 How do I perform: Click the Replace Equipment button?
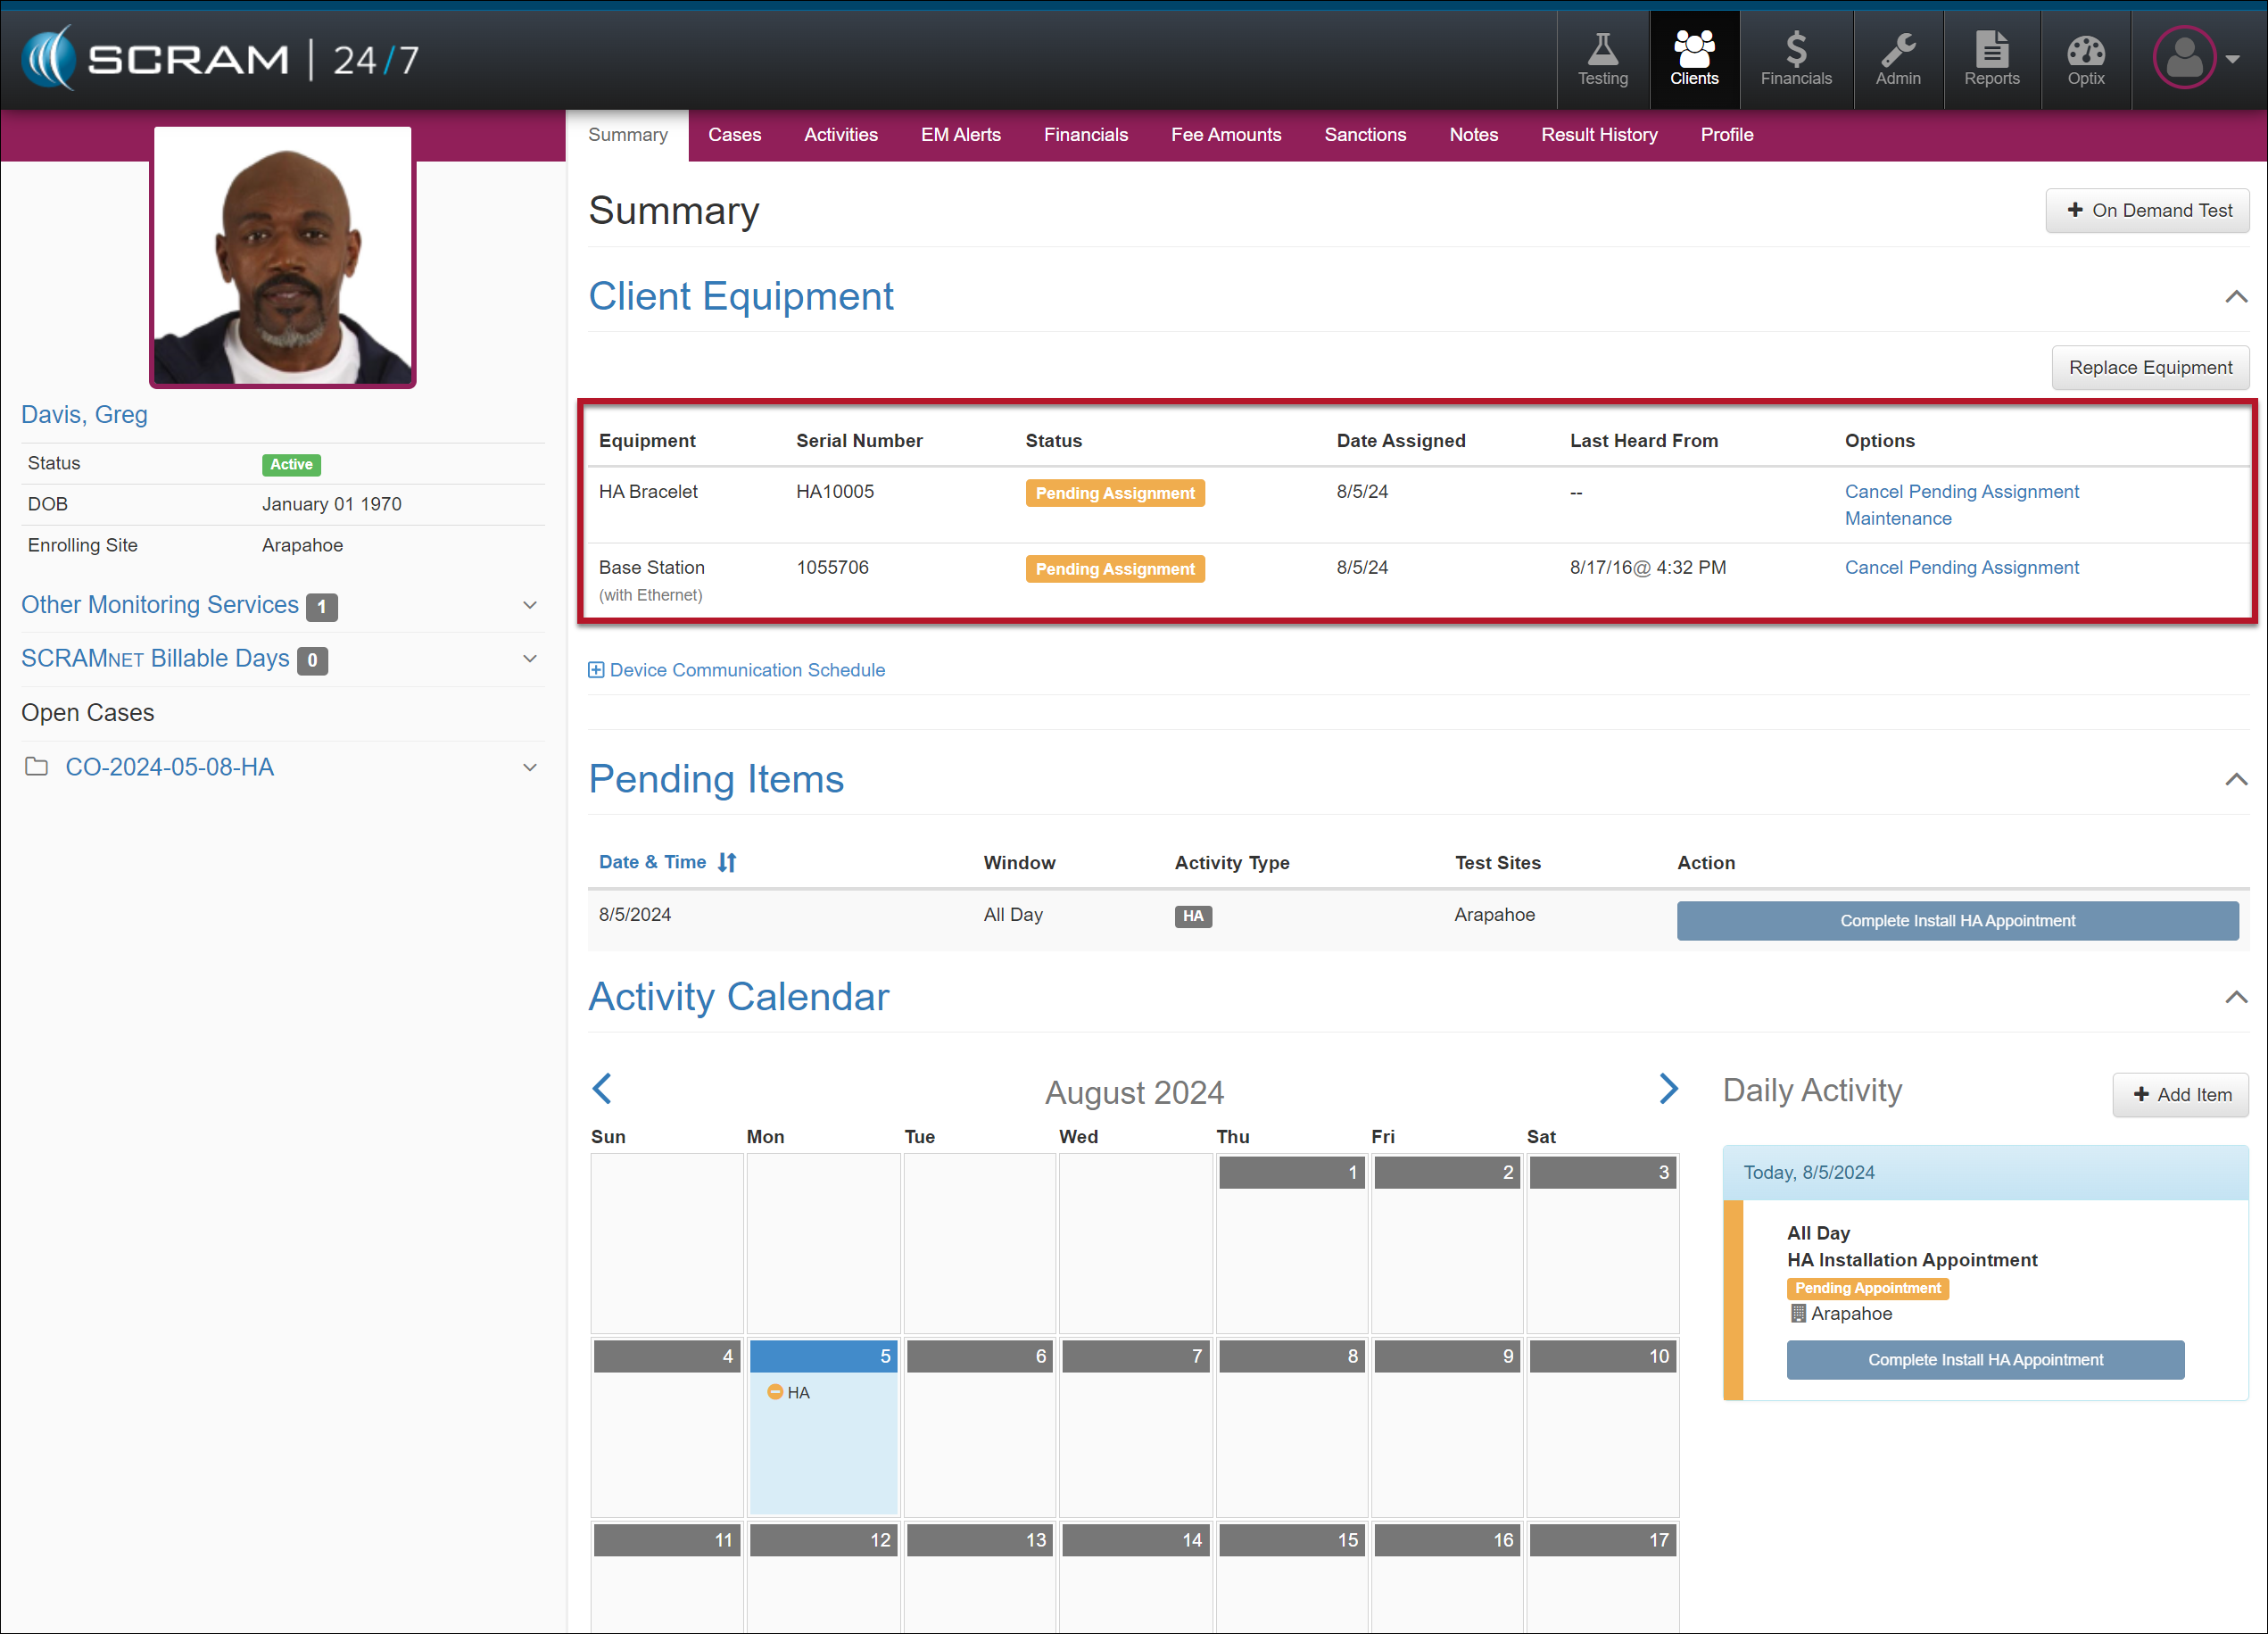click(x=2149, y=368)
